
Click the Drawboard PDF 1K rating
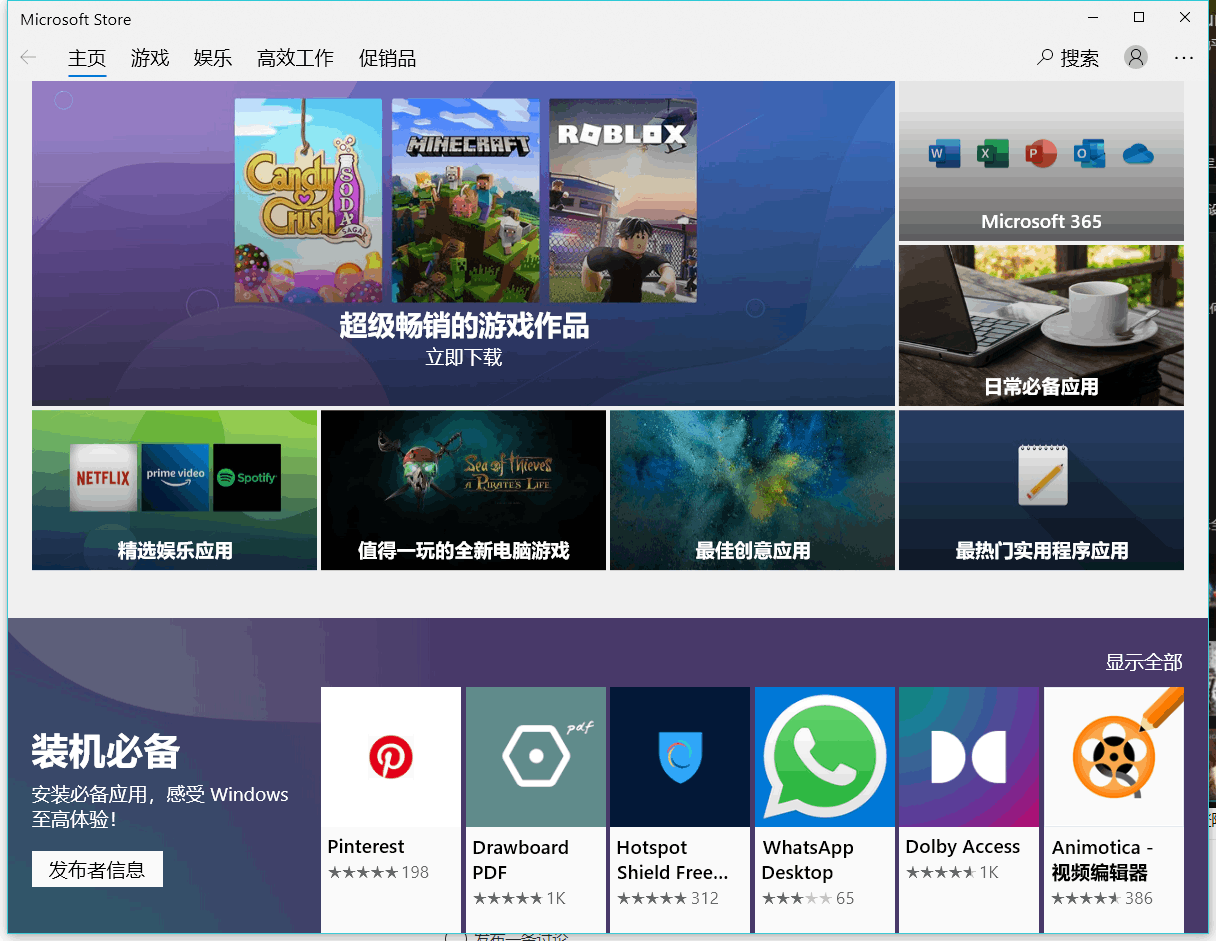coord(519,898)
